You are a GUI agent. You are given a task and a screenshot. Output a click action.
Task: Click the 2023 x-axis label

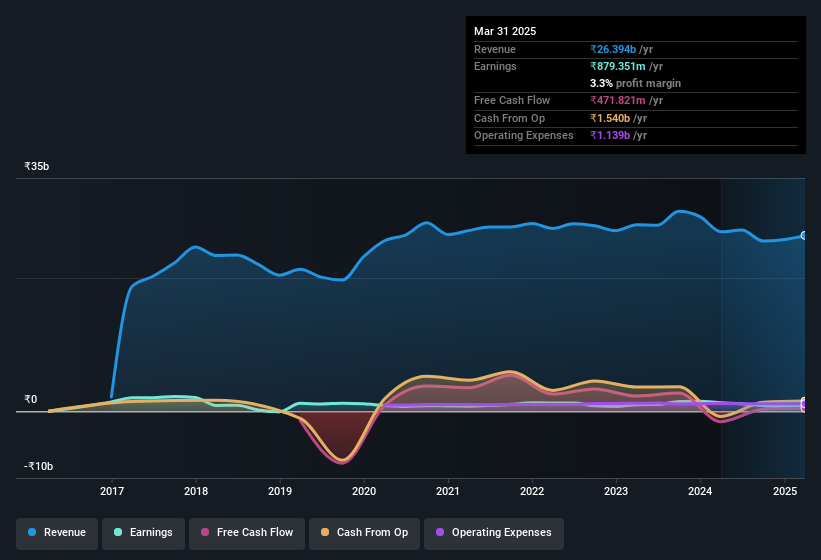(616, 491)
